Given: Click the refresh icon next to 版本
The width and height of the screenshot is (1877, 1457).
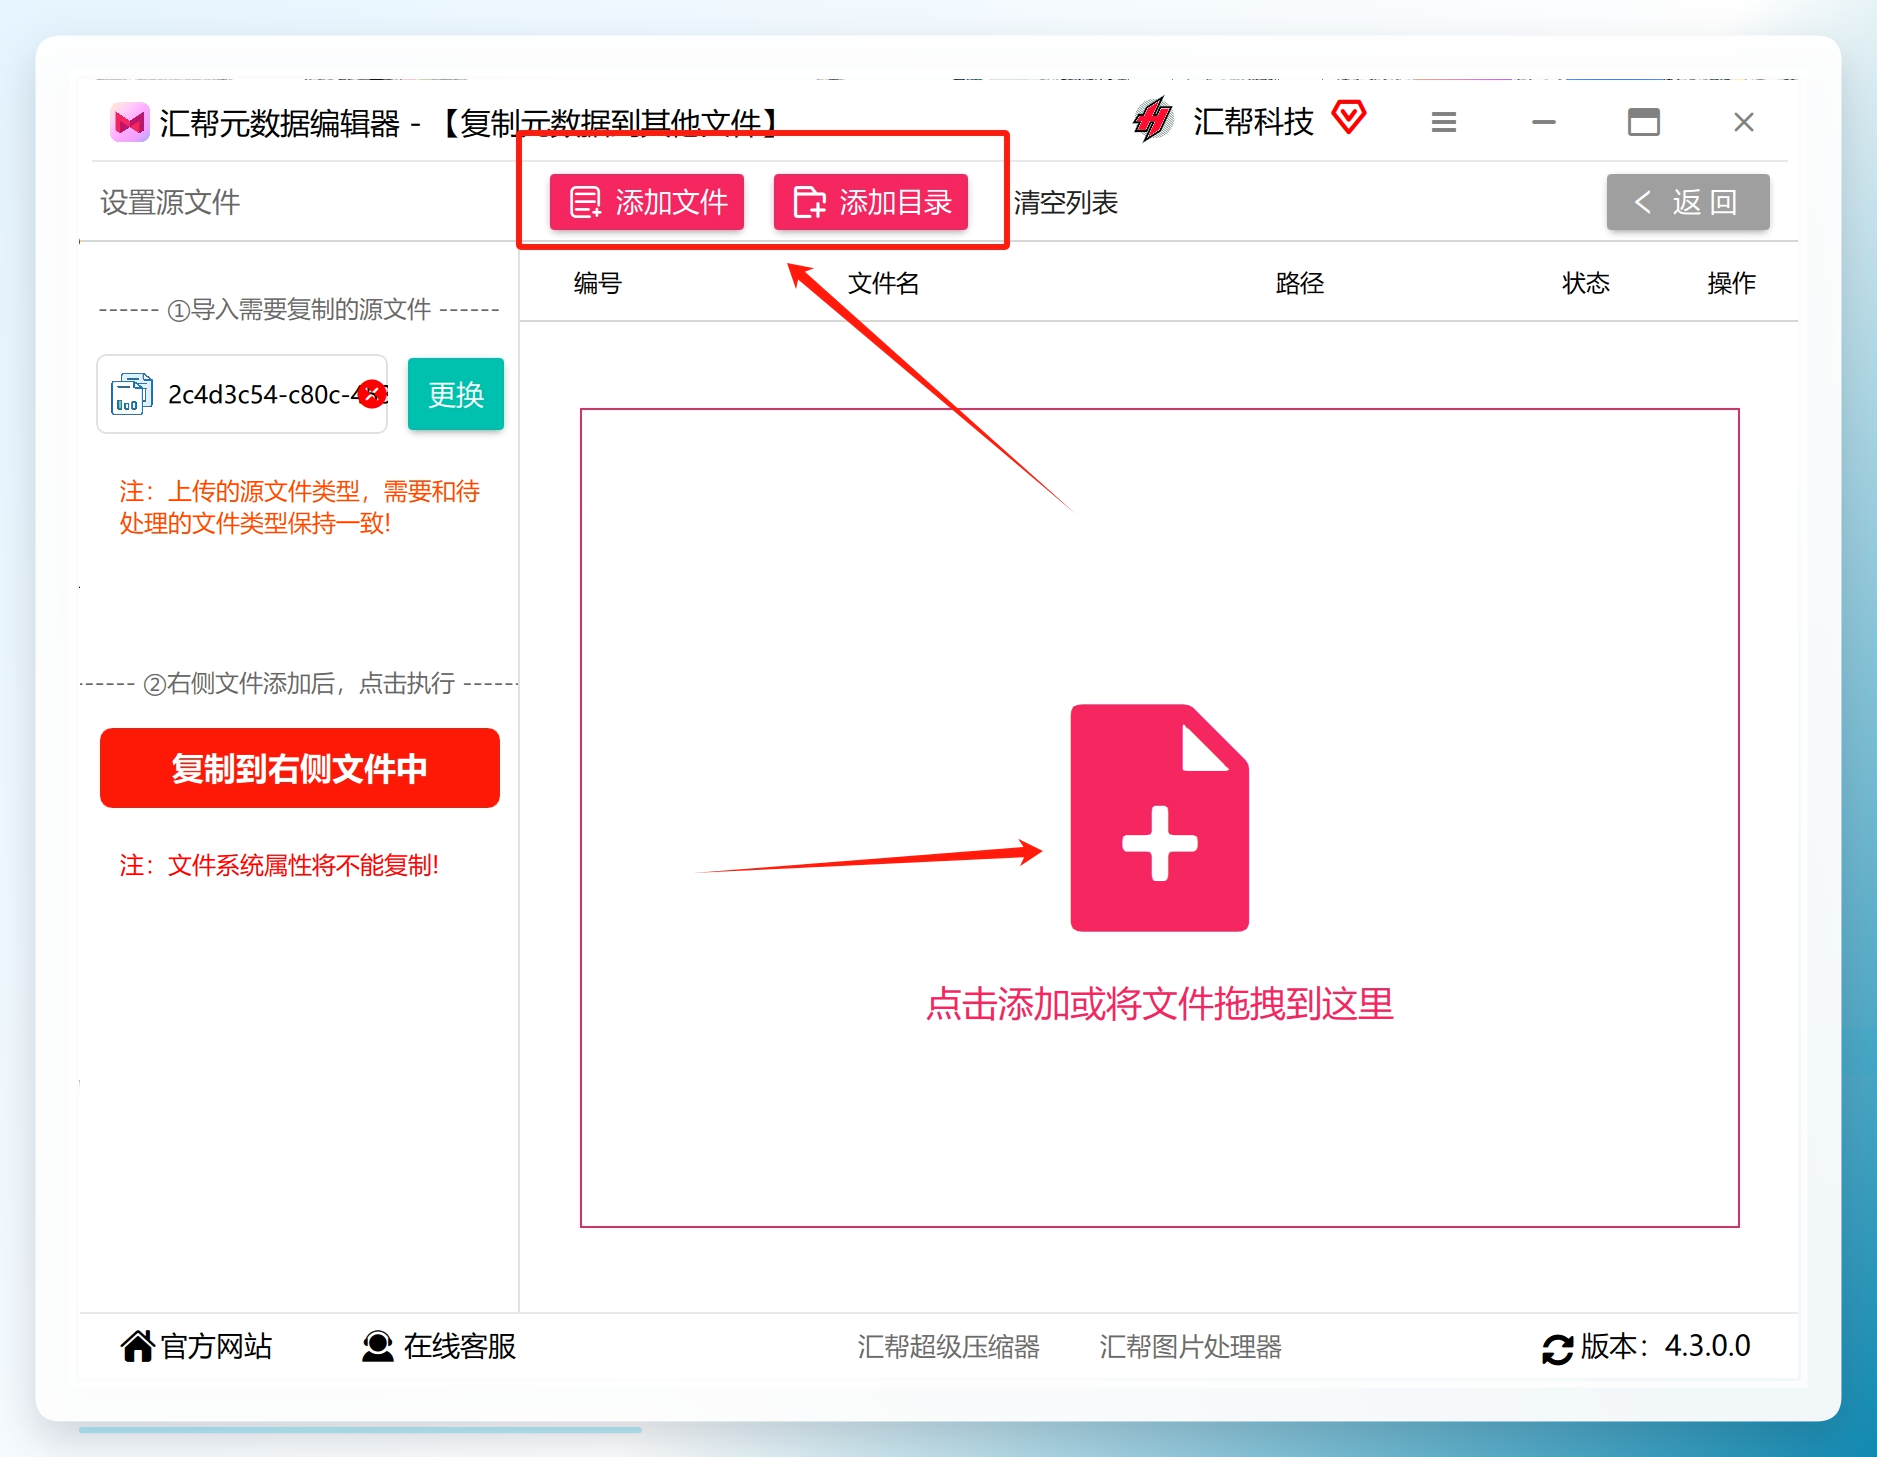Looking at the screenshot, I should coord(1557,1349).
